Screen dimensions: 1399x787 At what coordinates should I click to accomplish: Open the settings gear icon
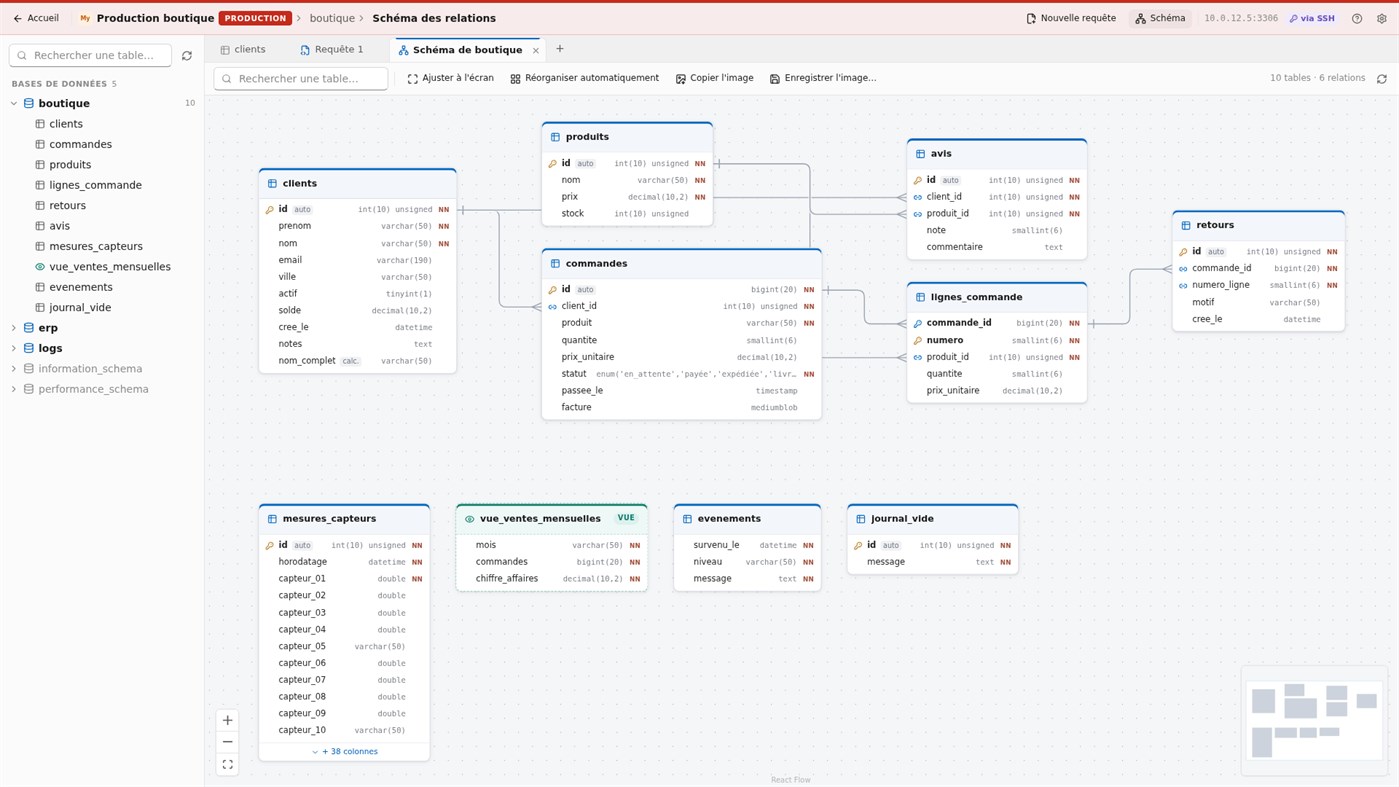tap(1382, 19)
